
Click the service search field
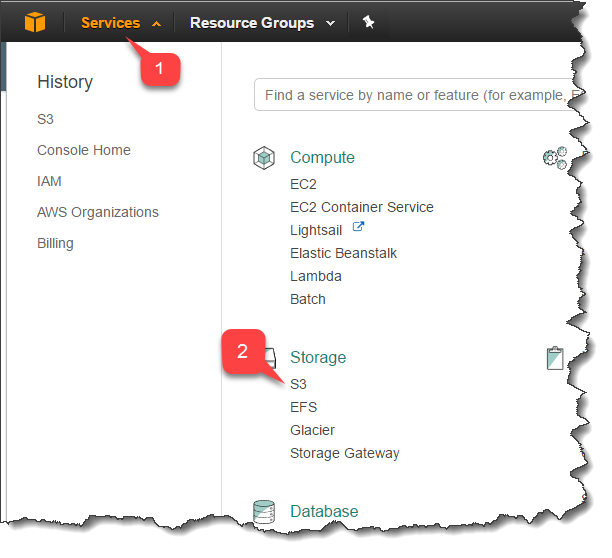click(416, 95)
